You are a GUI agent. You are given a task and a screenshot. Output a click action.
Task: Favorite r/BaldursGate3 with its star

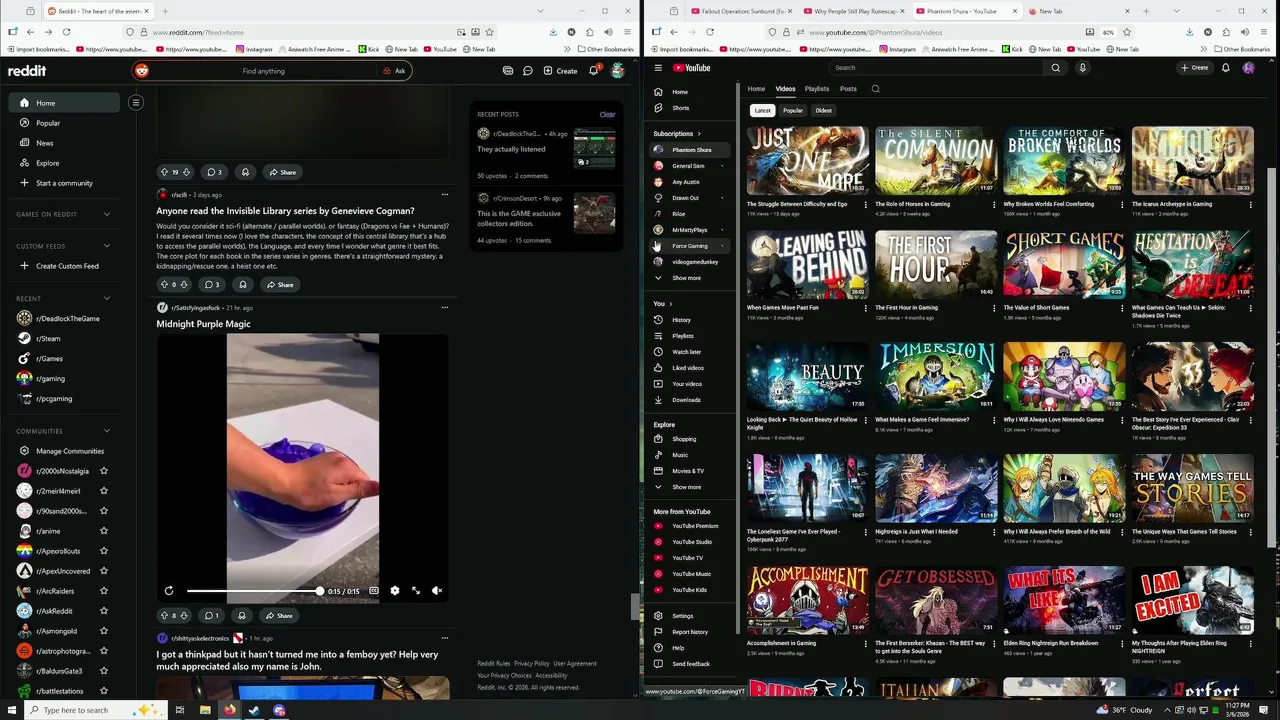pos(104,671)
